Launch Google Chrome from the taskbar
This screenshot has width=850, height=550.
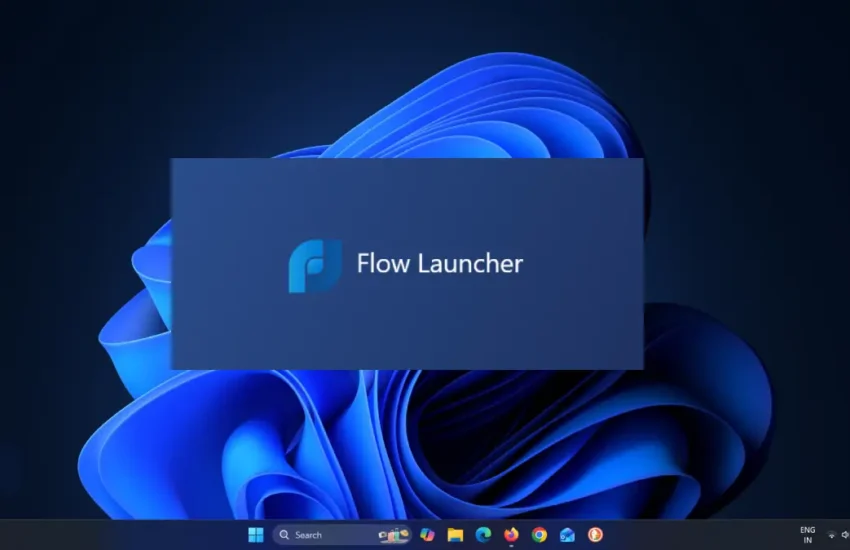click(x=539, y=535)
